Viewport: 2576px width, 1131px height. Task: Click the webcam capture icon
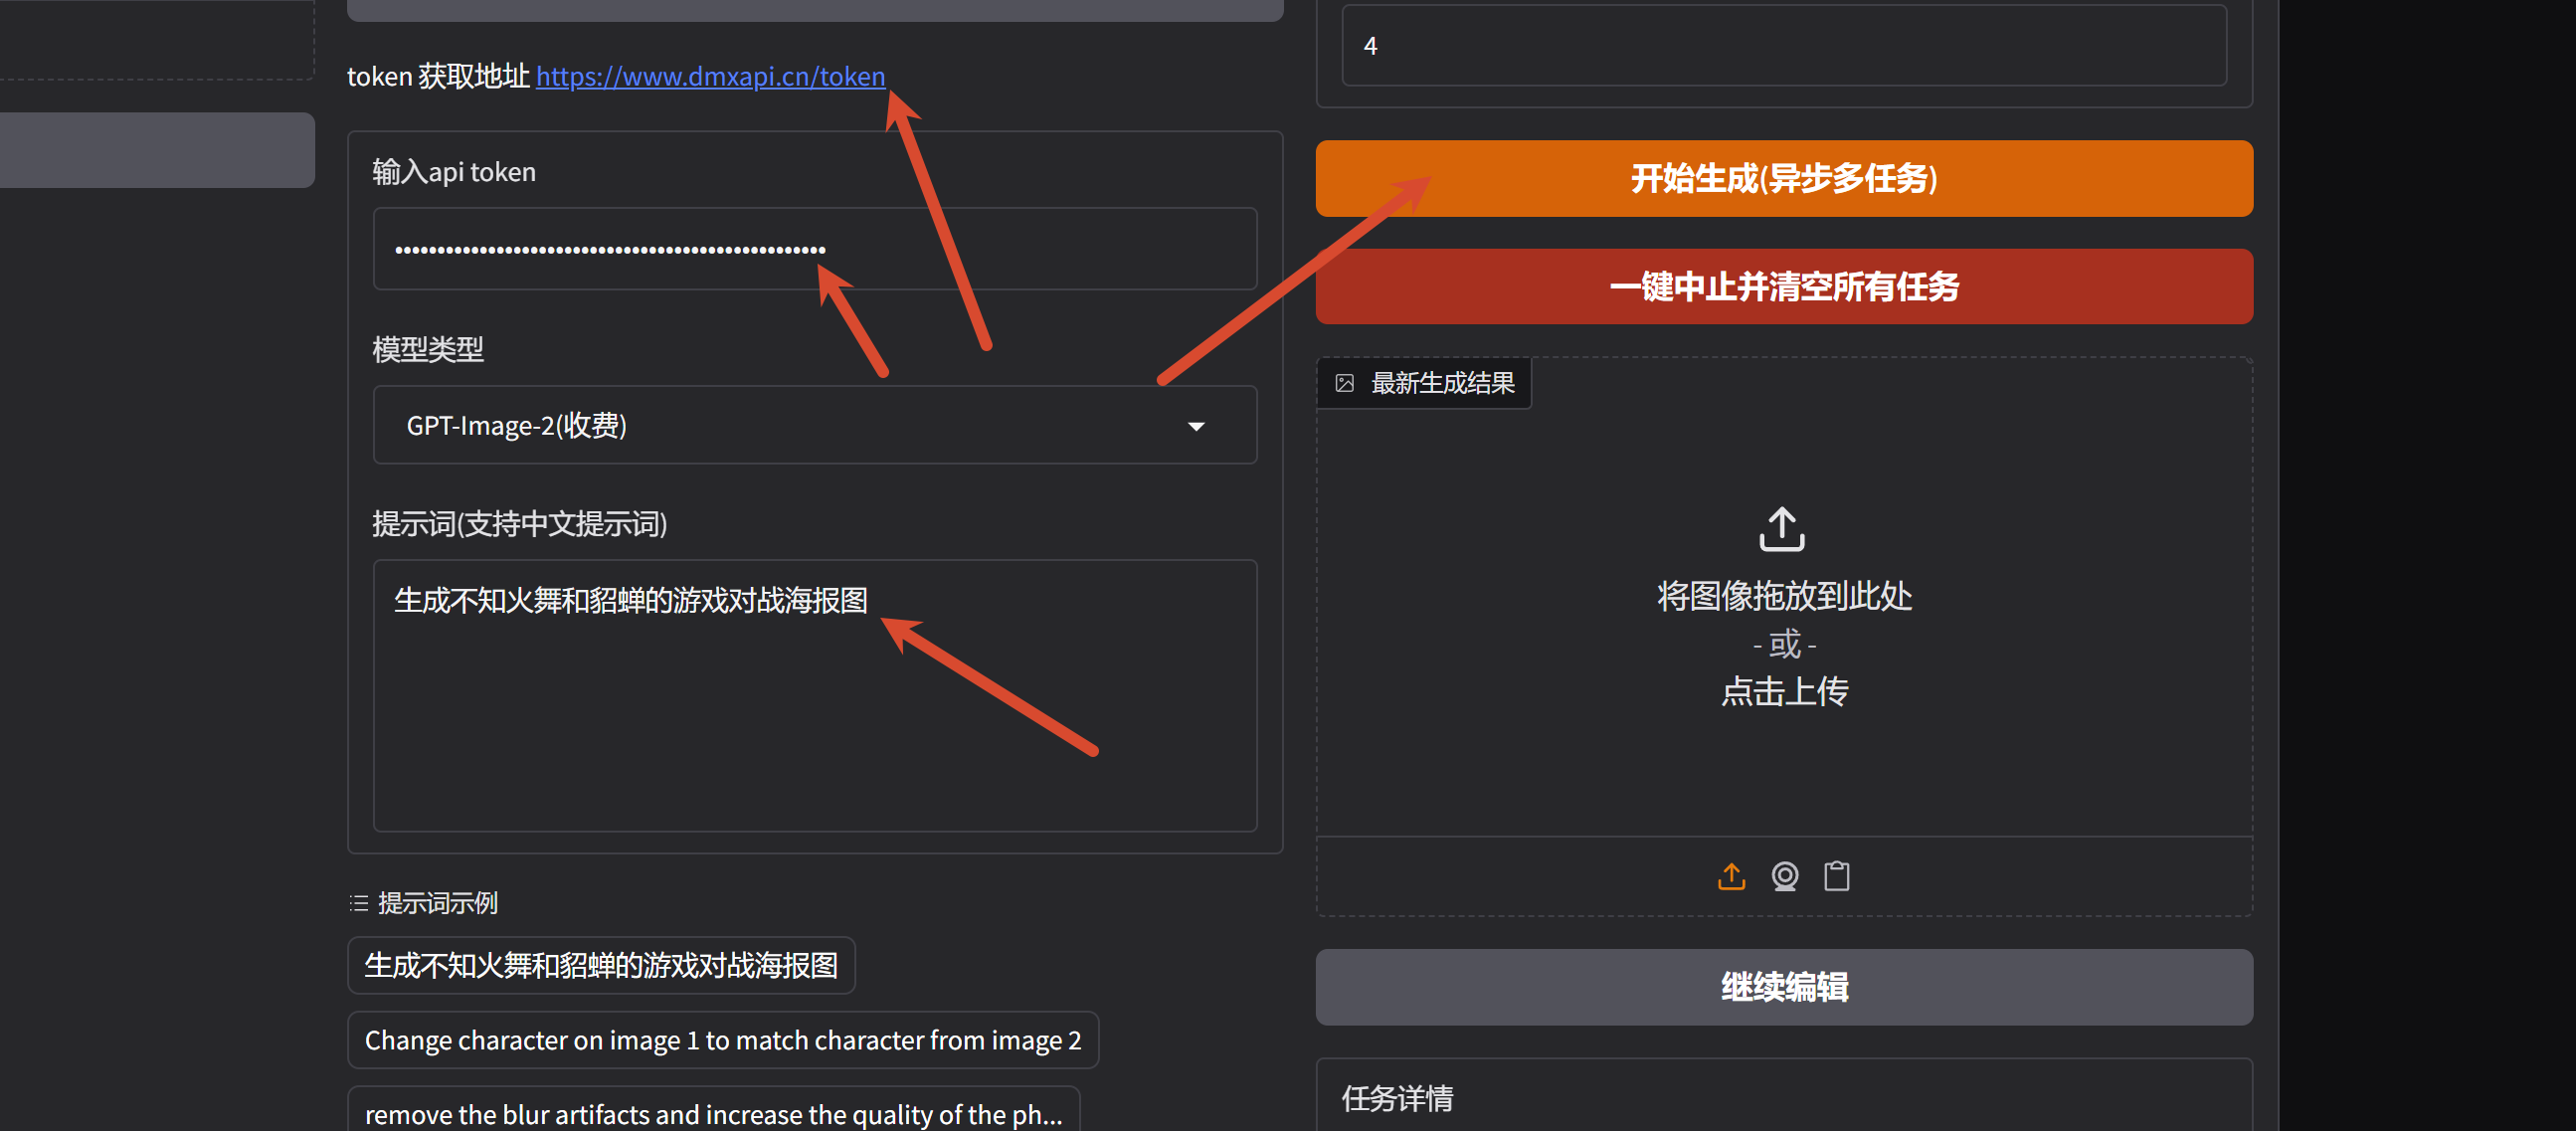click(x=1784, y=875)
